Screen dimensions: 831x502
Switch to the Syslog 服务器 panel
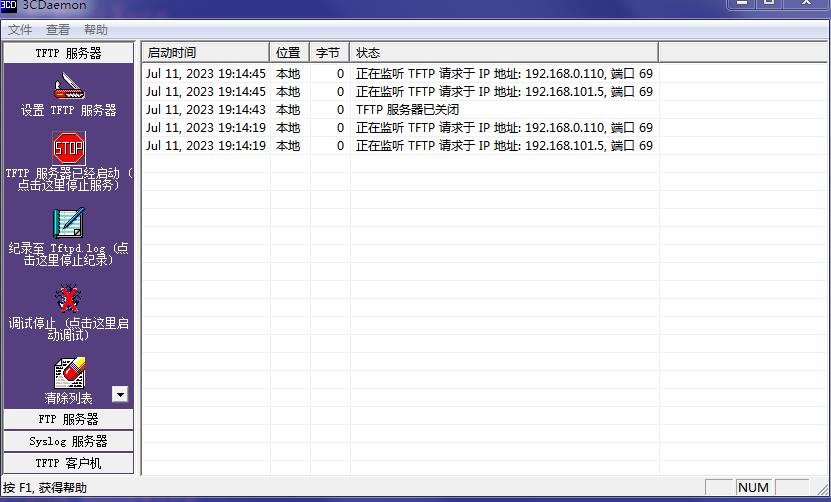pos(68,441)
